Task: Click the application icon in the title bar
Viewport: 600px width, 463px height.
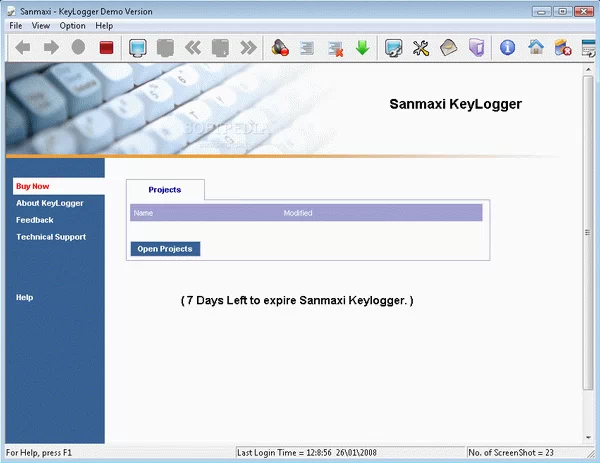Action: click(11, 11)
